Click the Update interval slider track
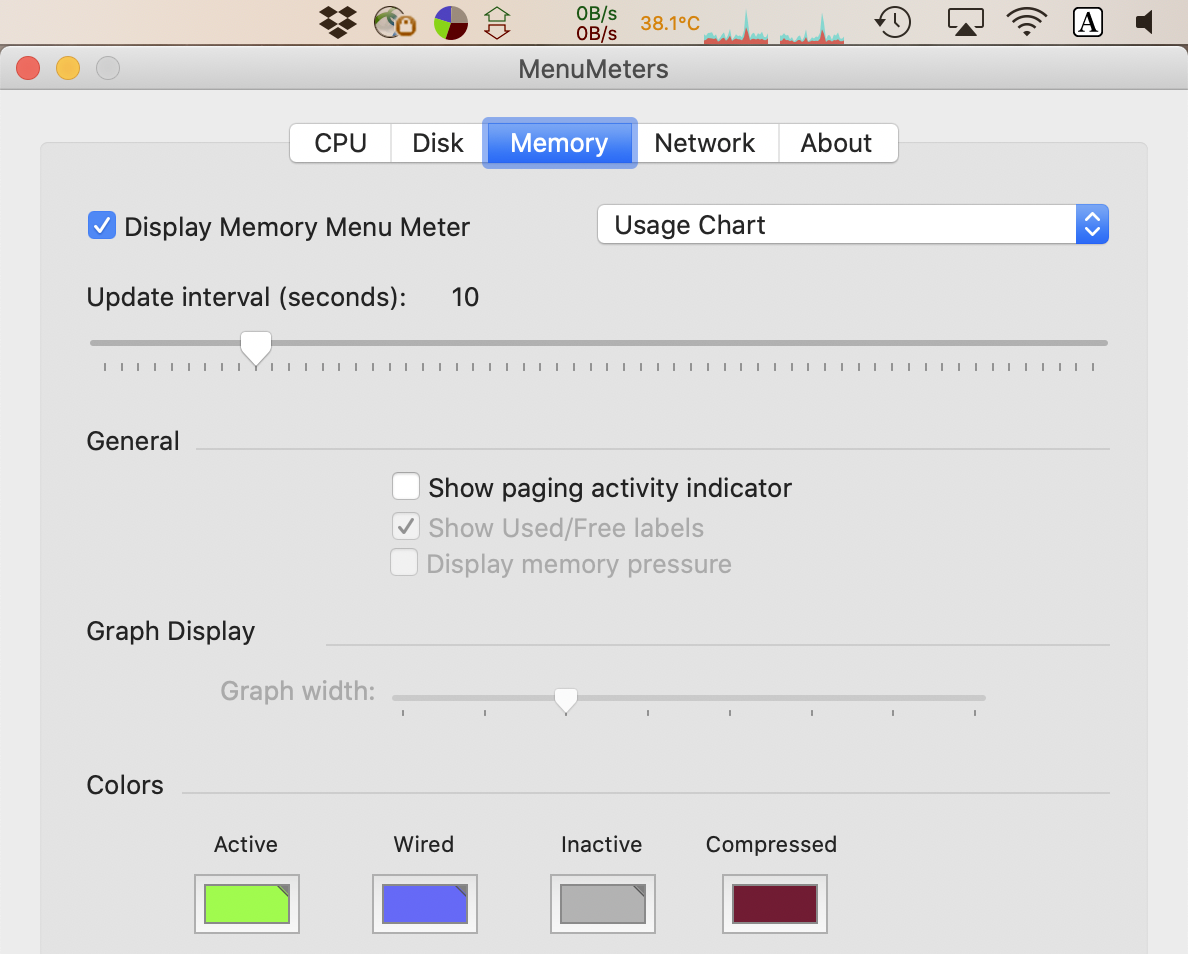Image resolution: width=1188 pixels, height=954 pixels. tap(599, 343)
